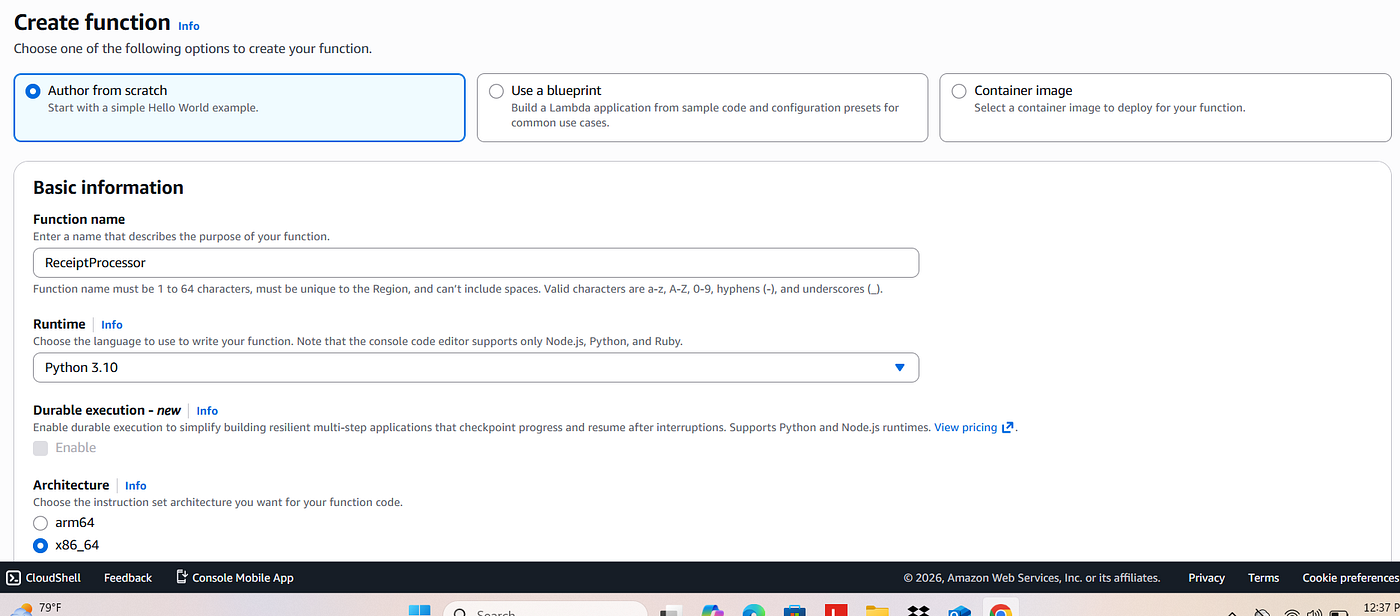
Task: Open the Runtime Info link
Action: click(x=112, y=325)
